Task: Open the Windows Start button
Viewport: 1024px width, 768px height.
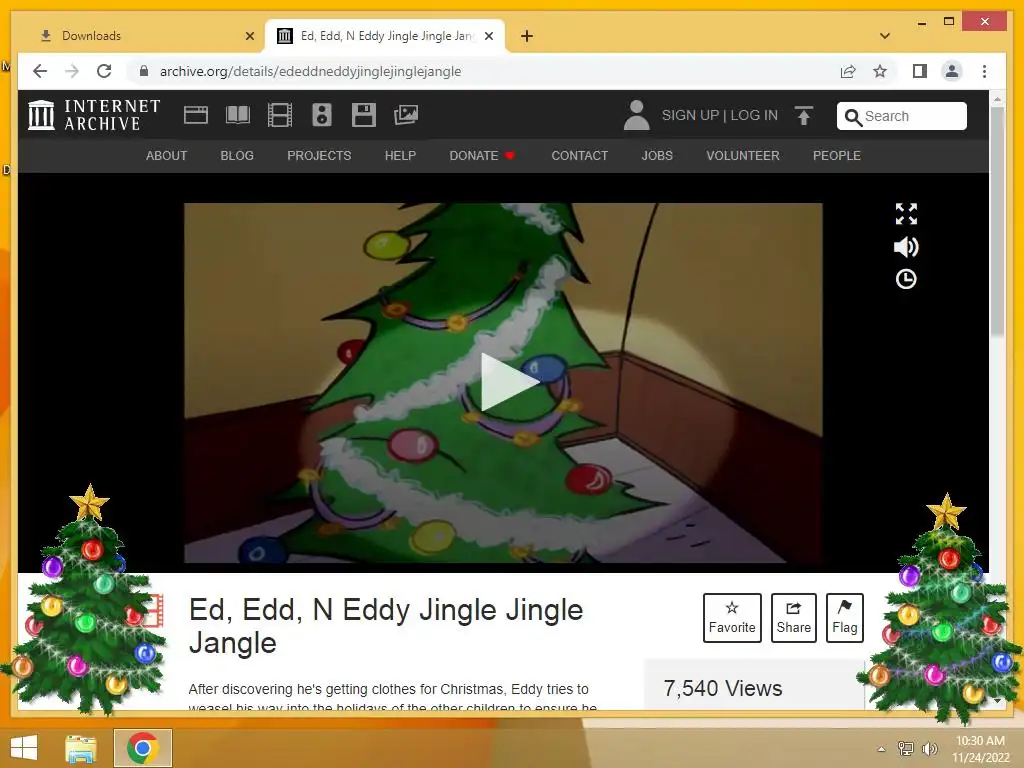Action: coord(24,748)
